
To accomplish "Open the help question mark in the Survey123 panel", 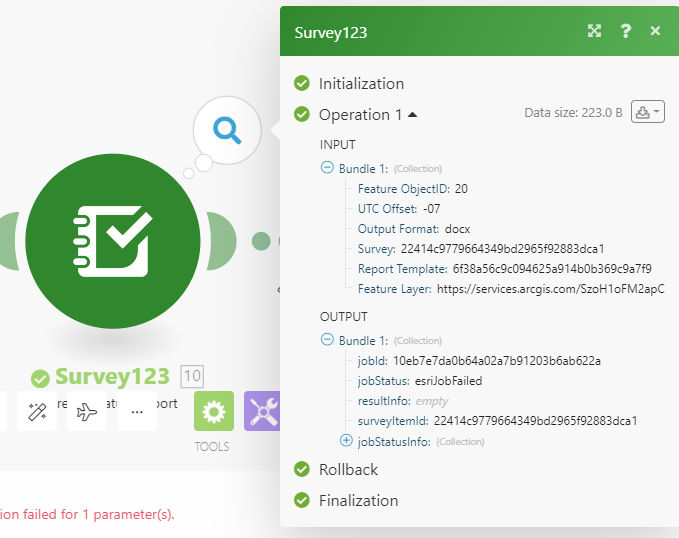I will (625, 31).
